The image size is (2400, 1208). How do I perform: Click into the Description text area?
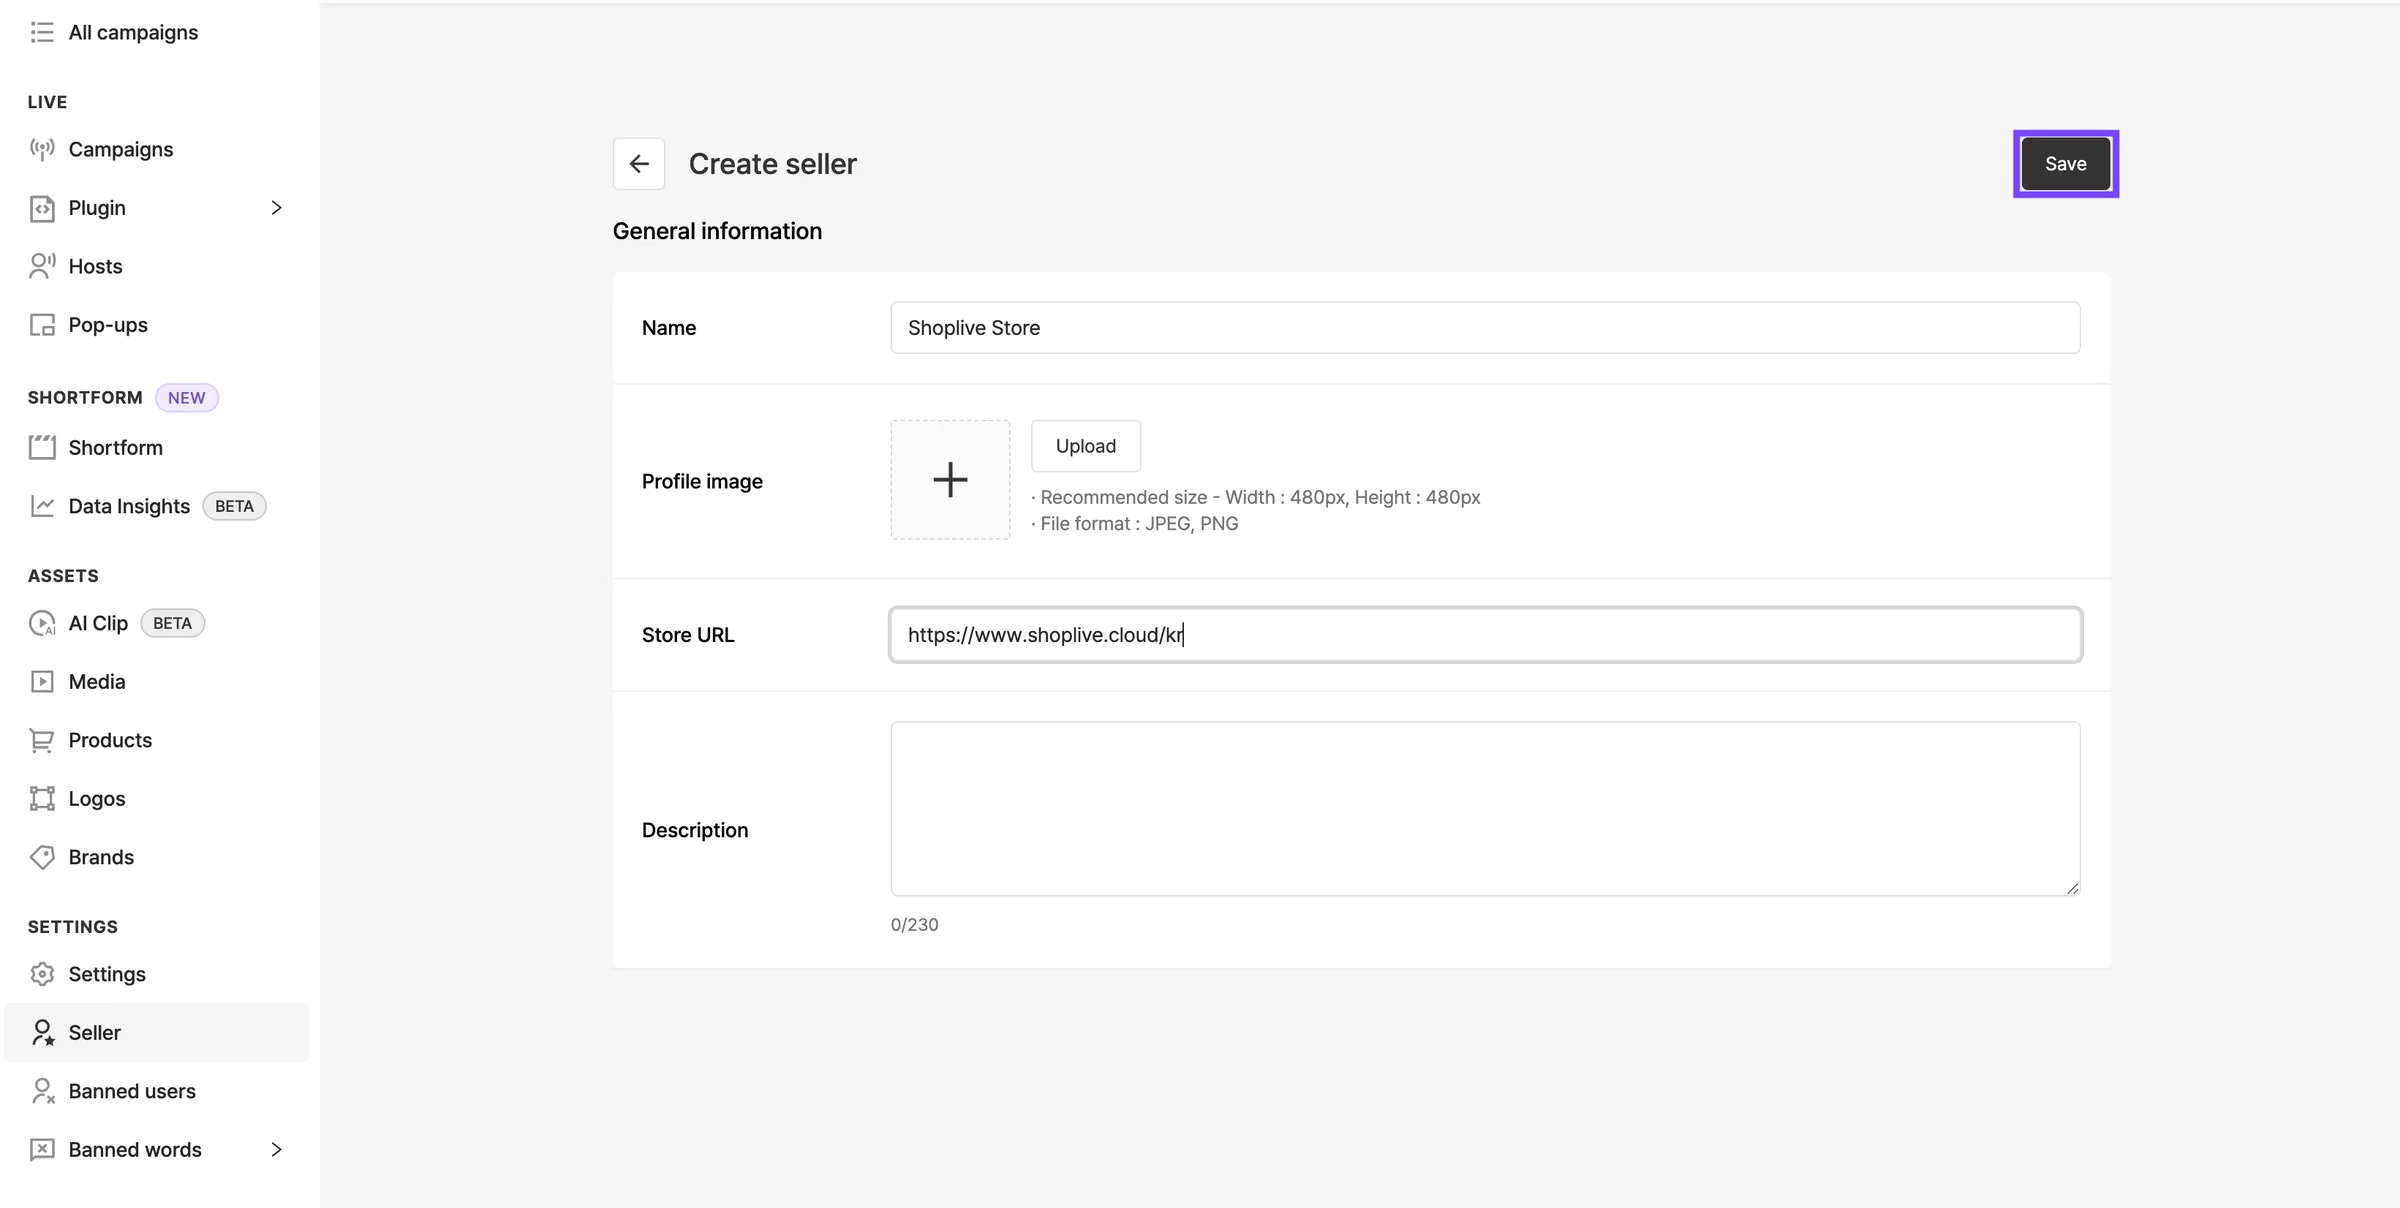[x=1485, y=809]
